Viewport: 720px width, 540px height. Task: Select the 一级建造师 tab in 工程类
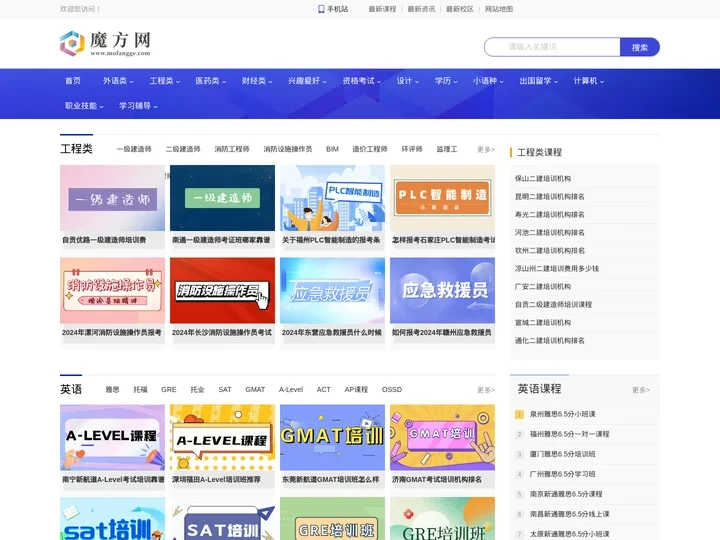(134, 149)
